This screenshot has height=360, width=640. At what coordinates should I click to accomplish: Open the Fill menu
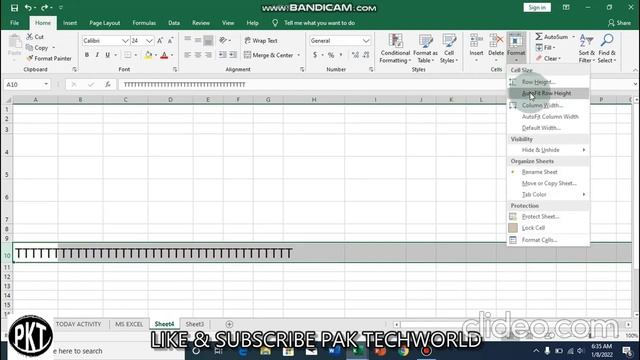[545, 48]
